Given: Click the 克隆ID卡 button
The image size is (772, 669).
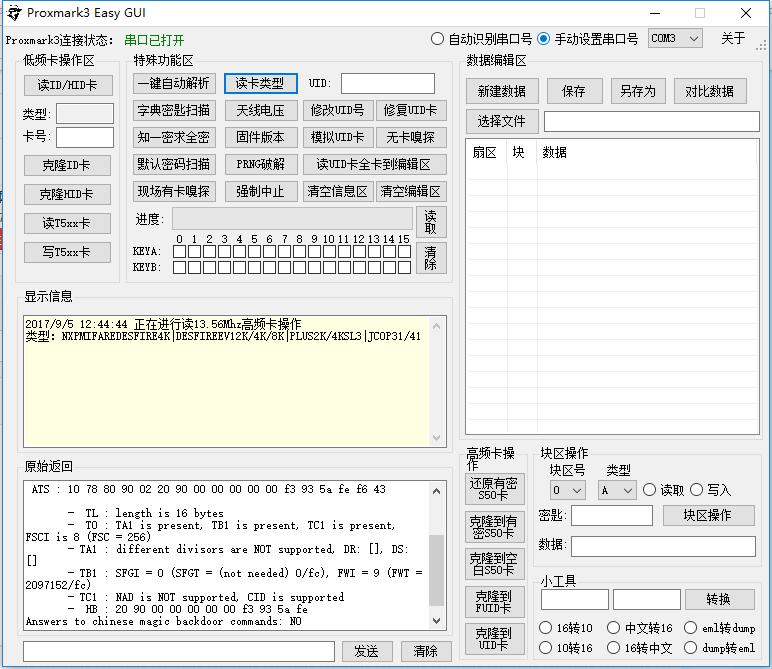Looking at the screenshot, I should [67, 165].
